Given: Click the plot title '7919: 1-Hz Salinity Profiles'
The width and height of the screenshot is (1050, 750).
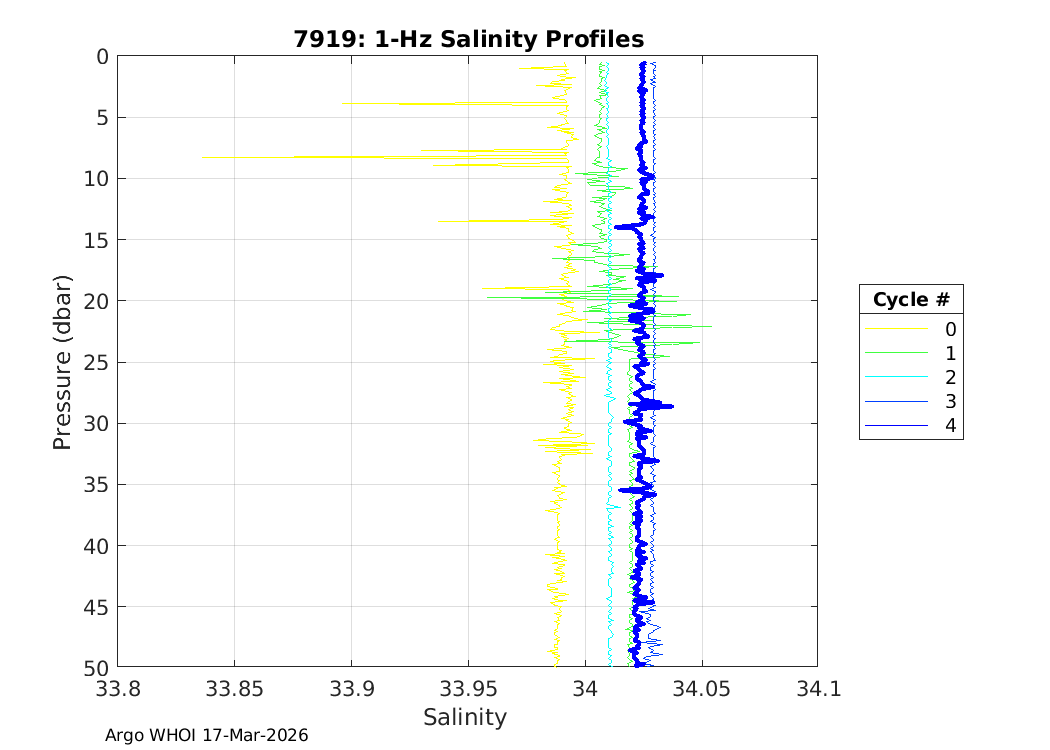Looking at the screenshot, I should (x=468, y=39).
